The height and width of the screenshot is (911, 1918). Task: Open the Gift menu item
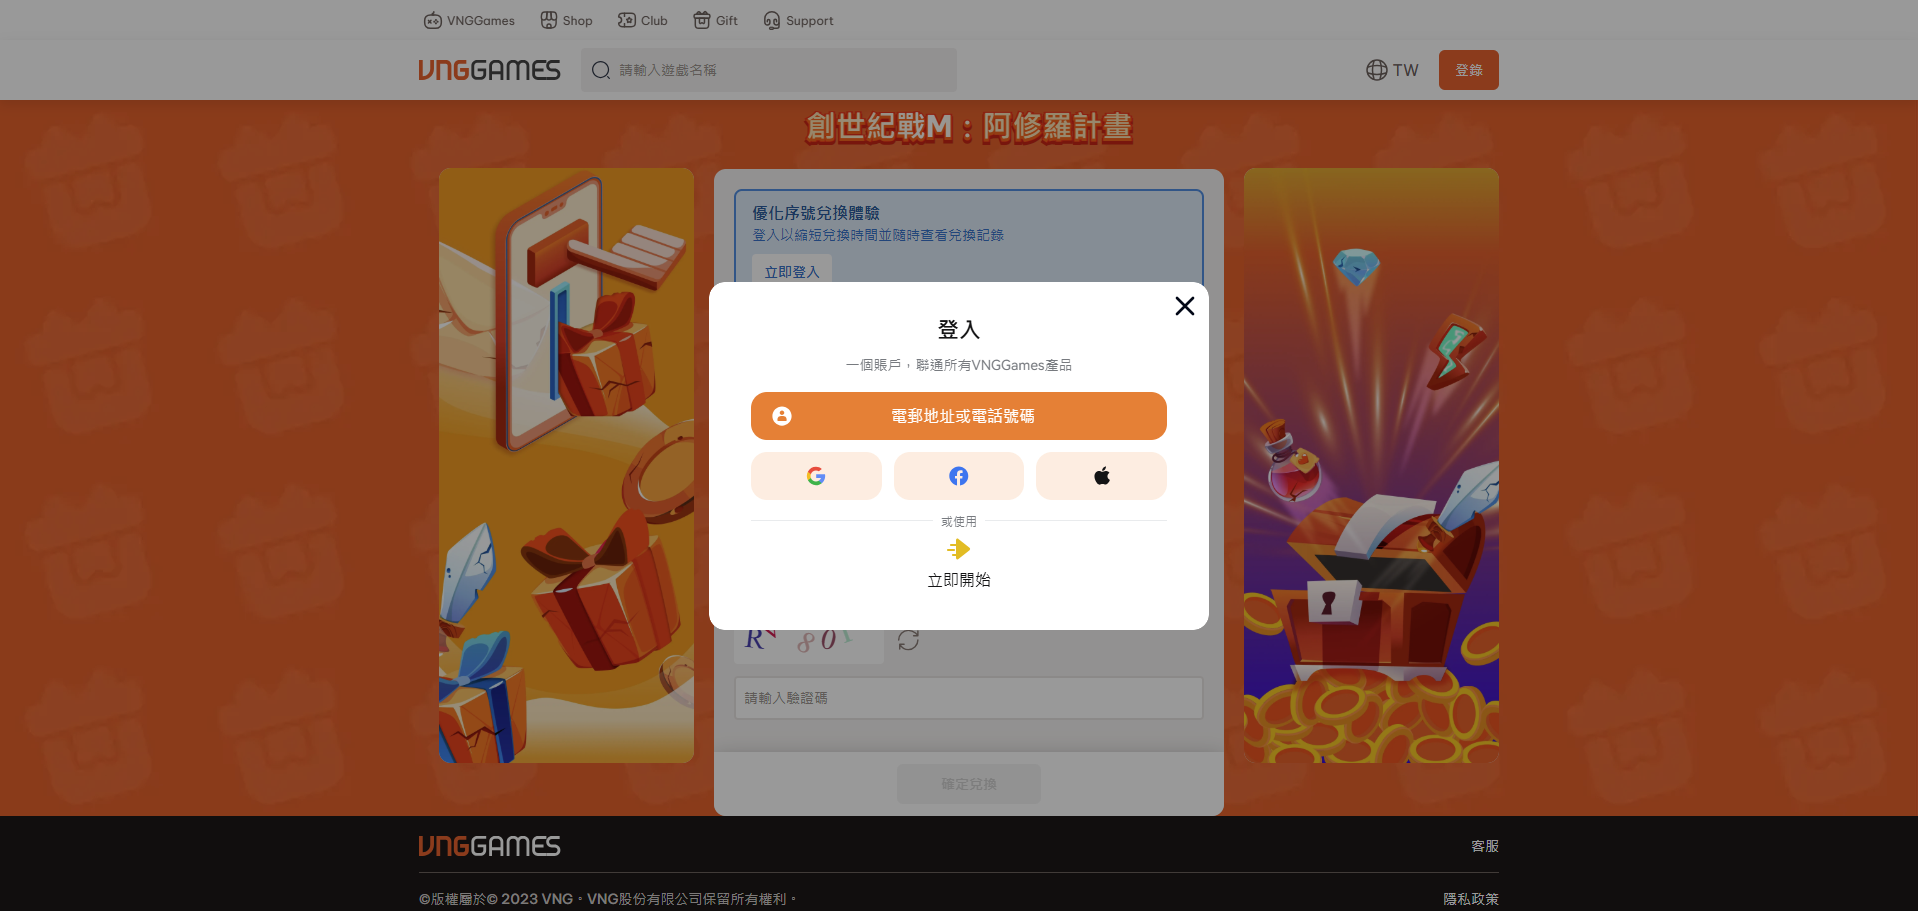pos(715,20)
